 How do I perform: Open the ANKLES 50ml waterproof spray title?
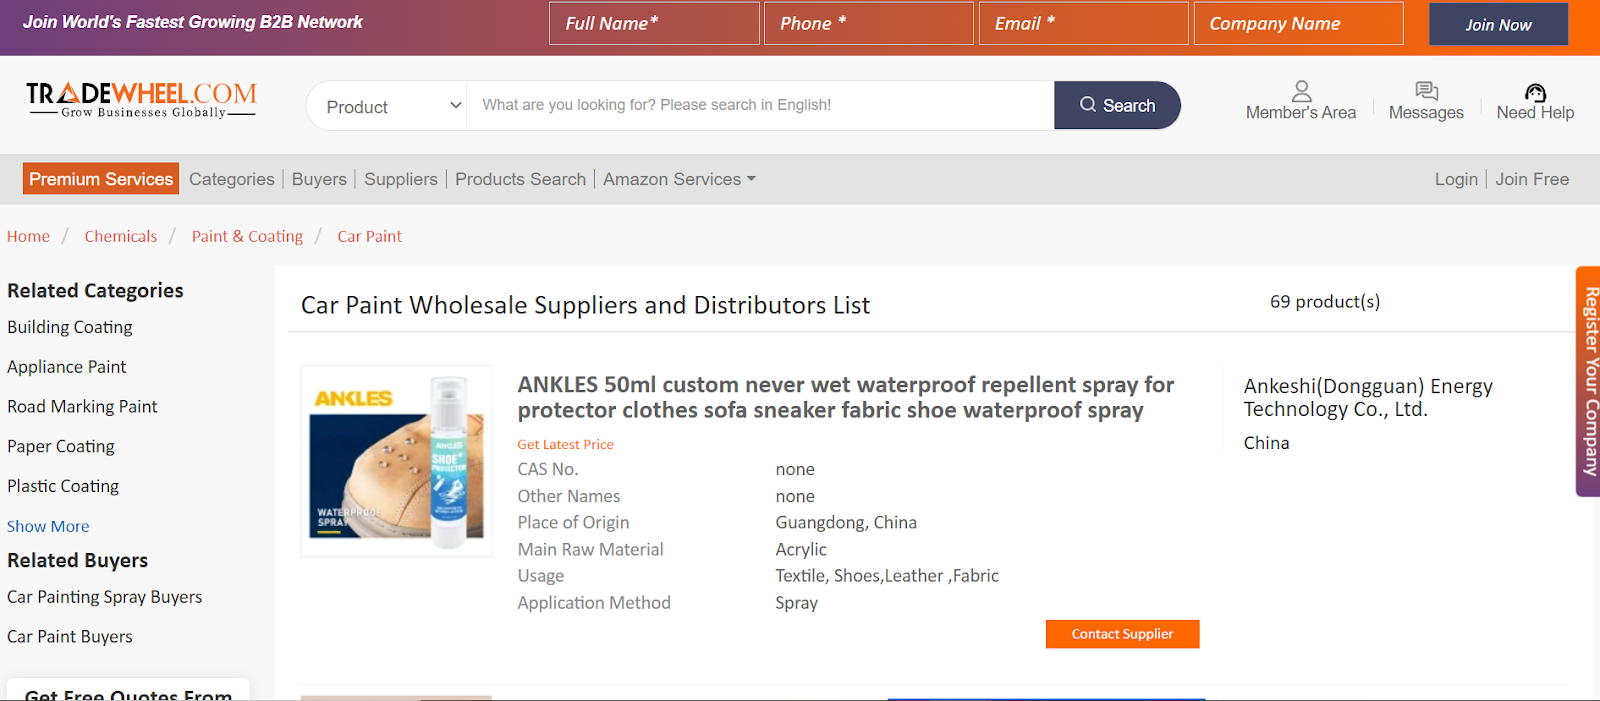(845, 397)
